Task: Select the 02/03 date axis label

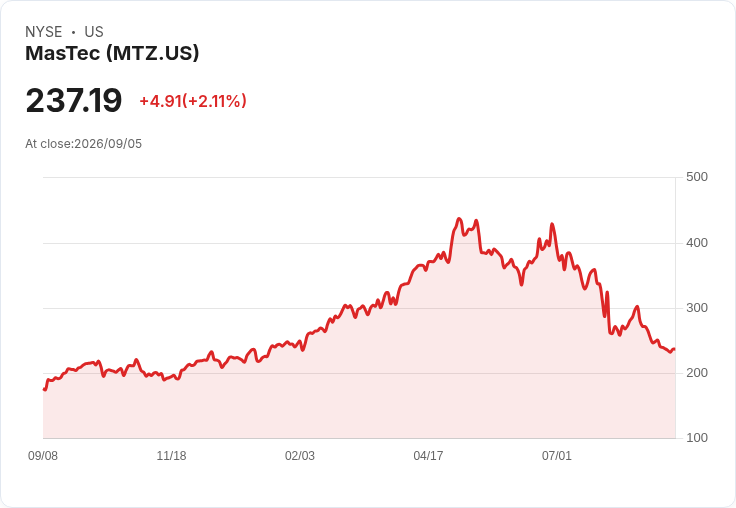Action: click(300, 456)
